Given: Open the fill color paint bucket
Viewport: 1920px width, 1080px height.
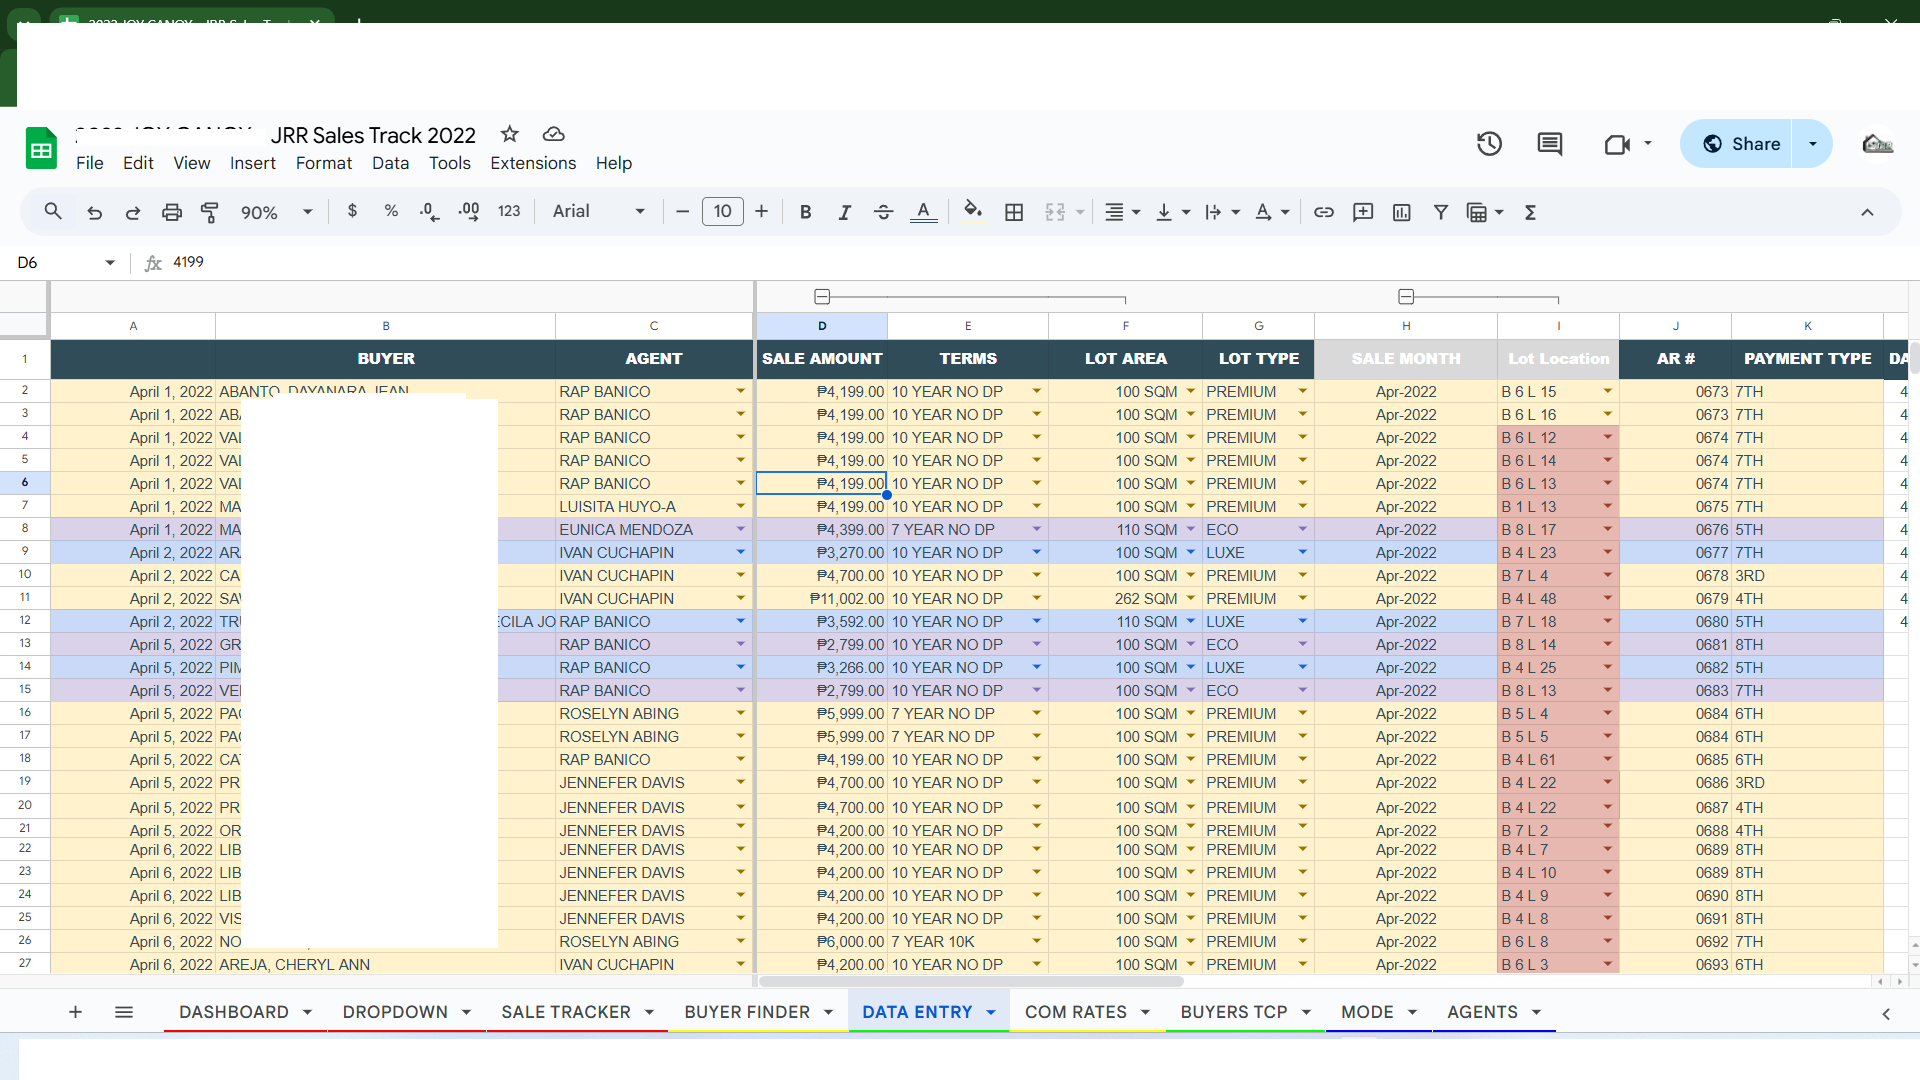Looking at the screenshot, I should [972, 212].
